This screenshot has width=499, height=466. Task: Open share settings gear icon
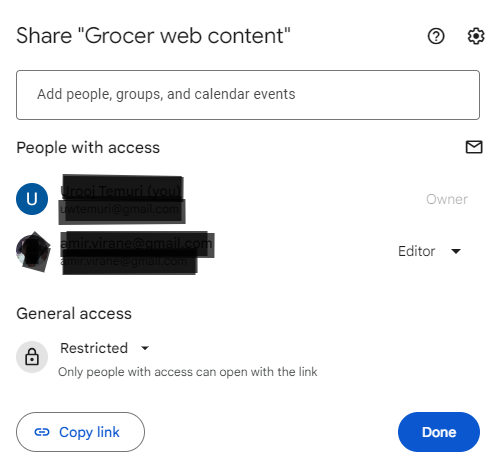point(476,36)
